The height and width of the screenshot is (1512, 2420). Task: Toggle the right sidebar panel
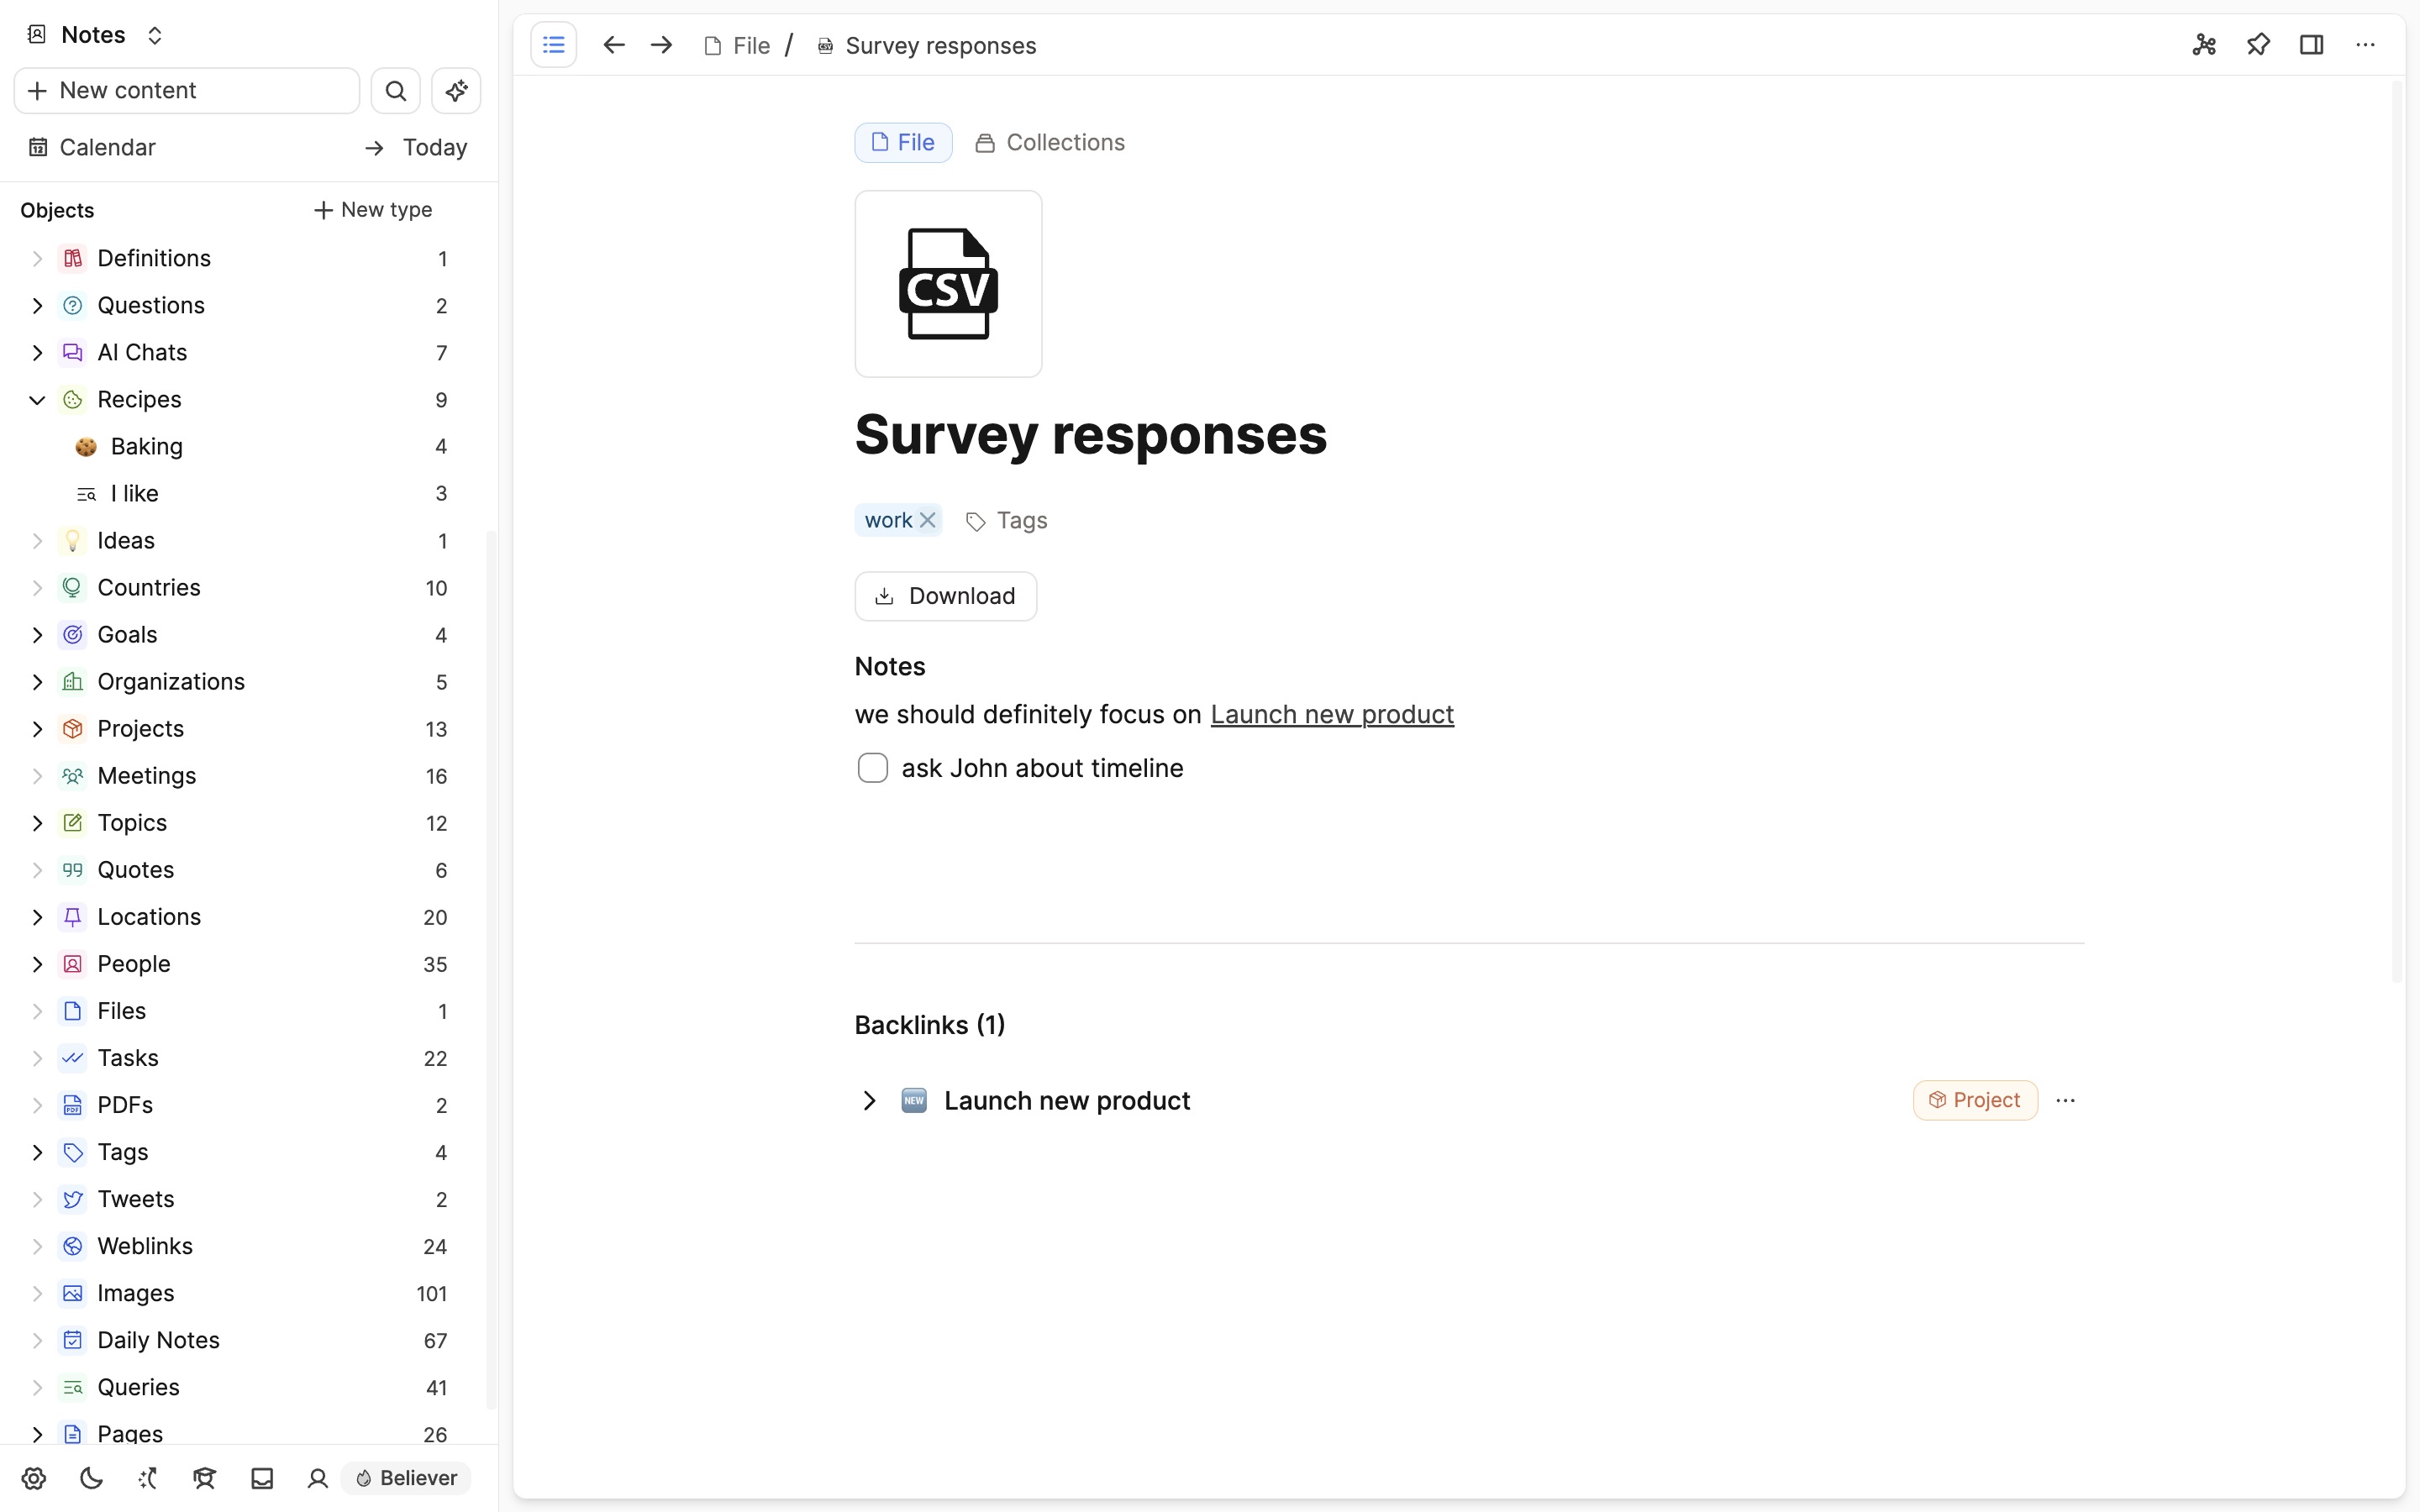pos(2312,45)
